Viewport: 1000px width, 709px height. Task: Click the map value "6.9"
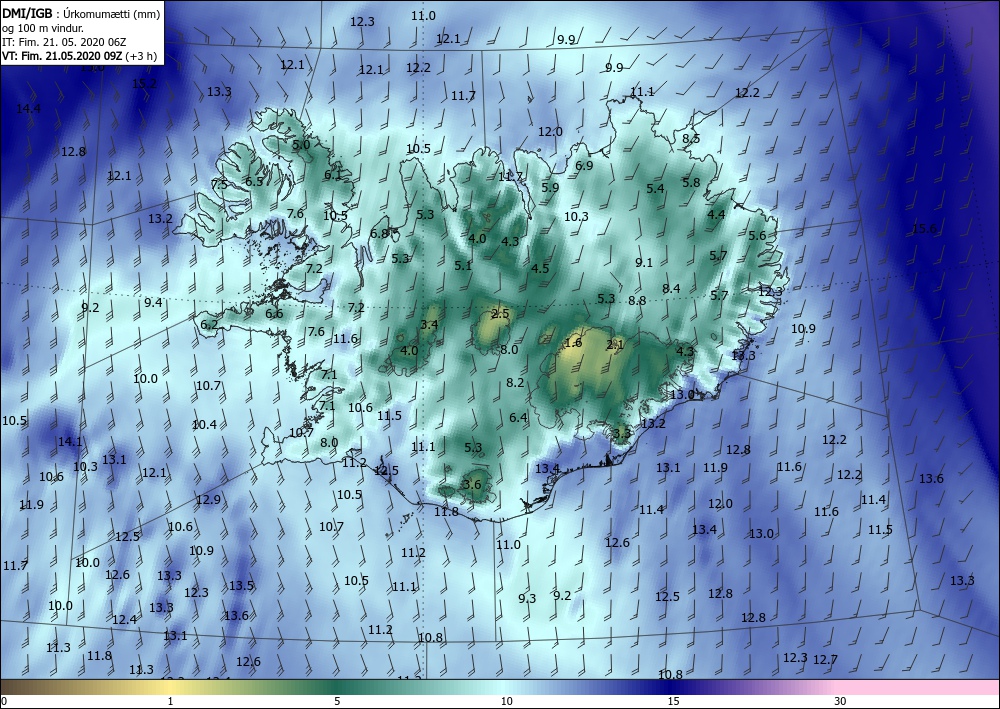pyautogui.click(x=584, y=166)
